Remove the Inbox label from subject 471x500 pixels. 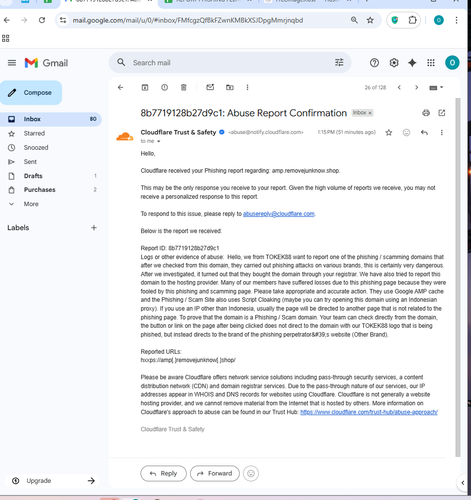(x=370, y=113)
